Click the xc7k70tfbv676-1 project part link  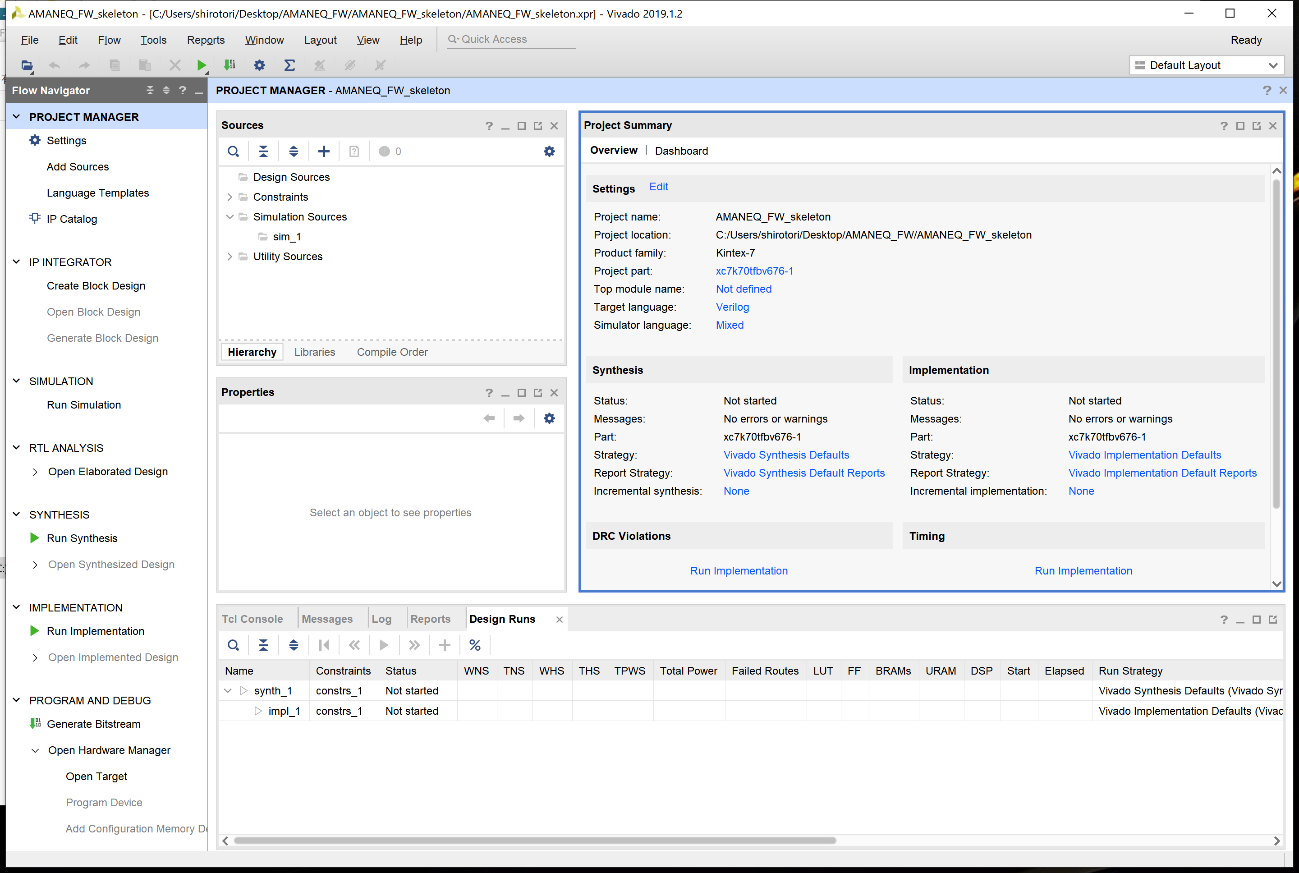[754, 271]
